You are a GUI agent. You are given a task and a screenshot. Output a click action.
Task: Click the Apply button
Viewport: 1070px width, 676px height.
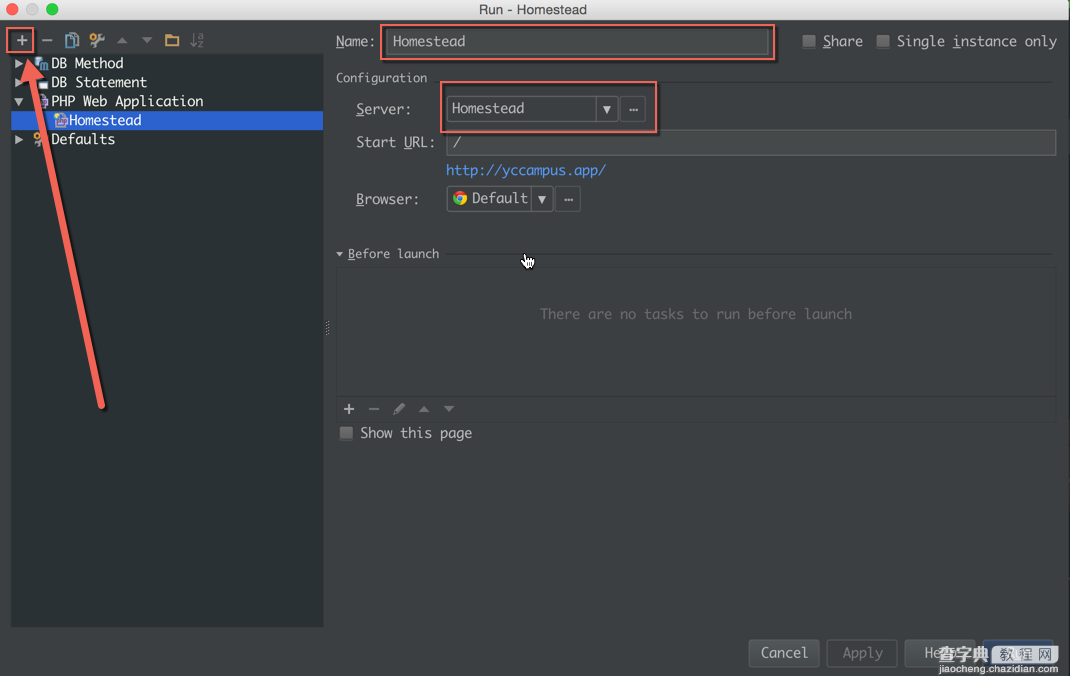coord(863,653)
